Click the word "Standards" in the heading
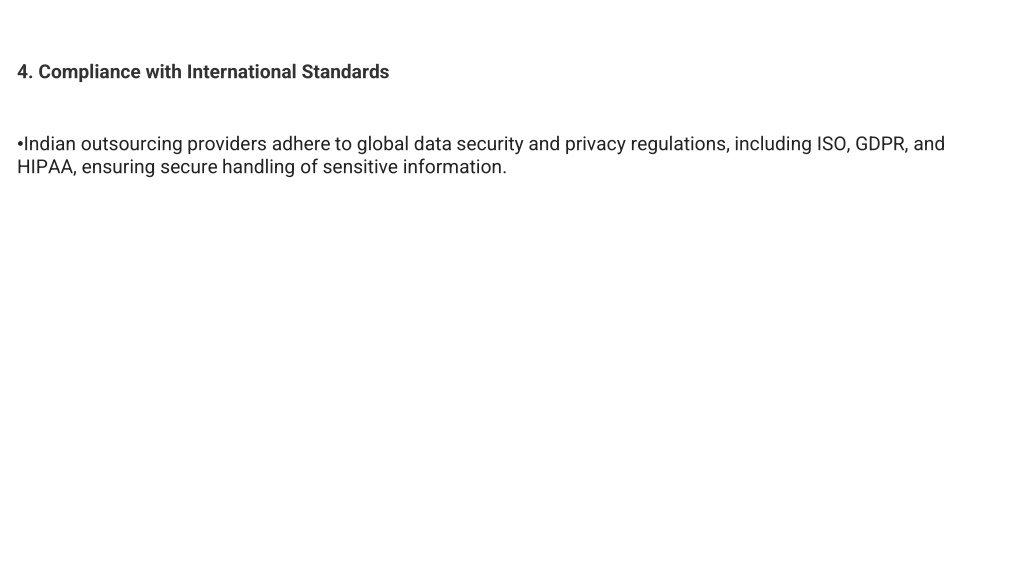1024x576 pixels. 345,72
